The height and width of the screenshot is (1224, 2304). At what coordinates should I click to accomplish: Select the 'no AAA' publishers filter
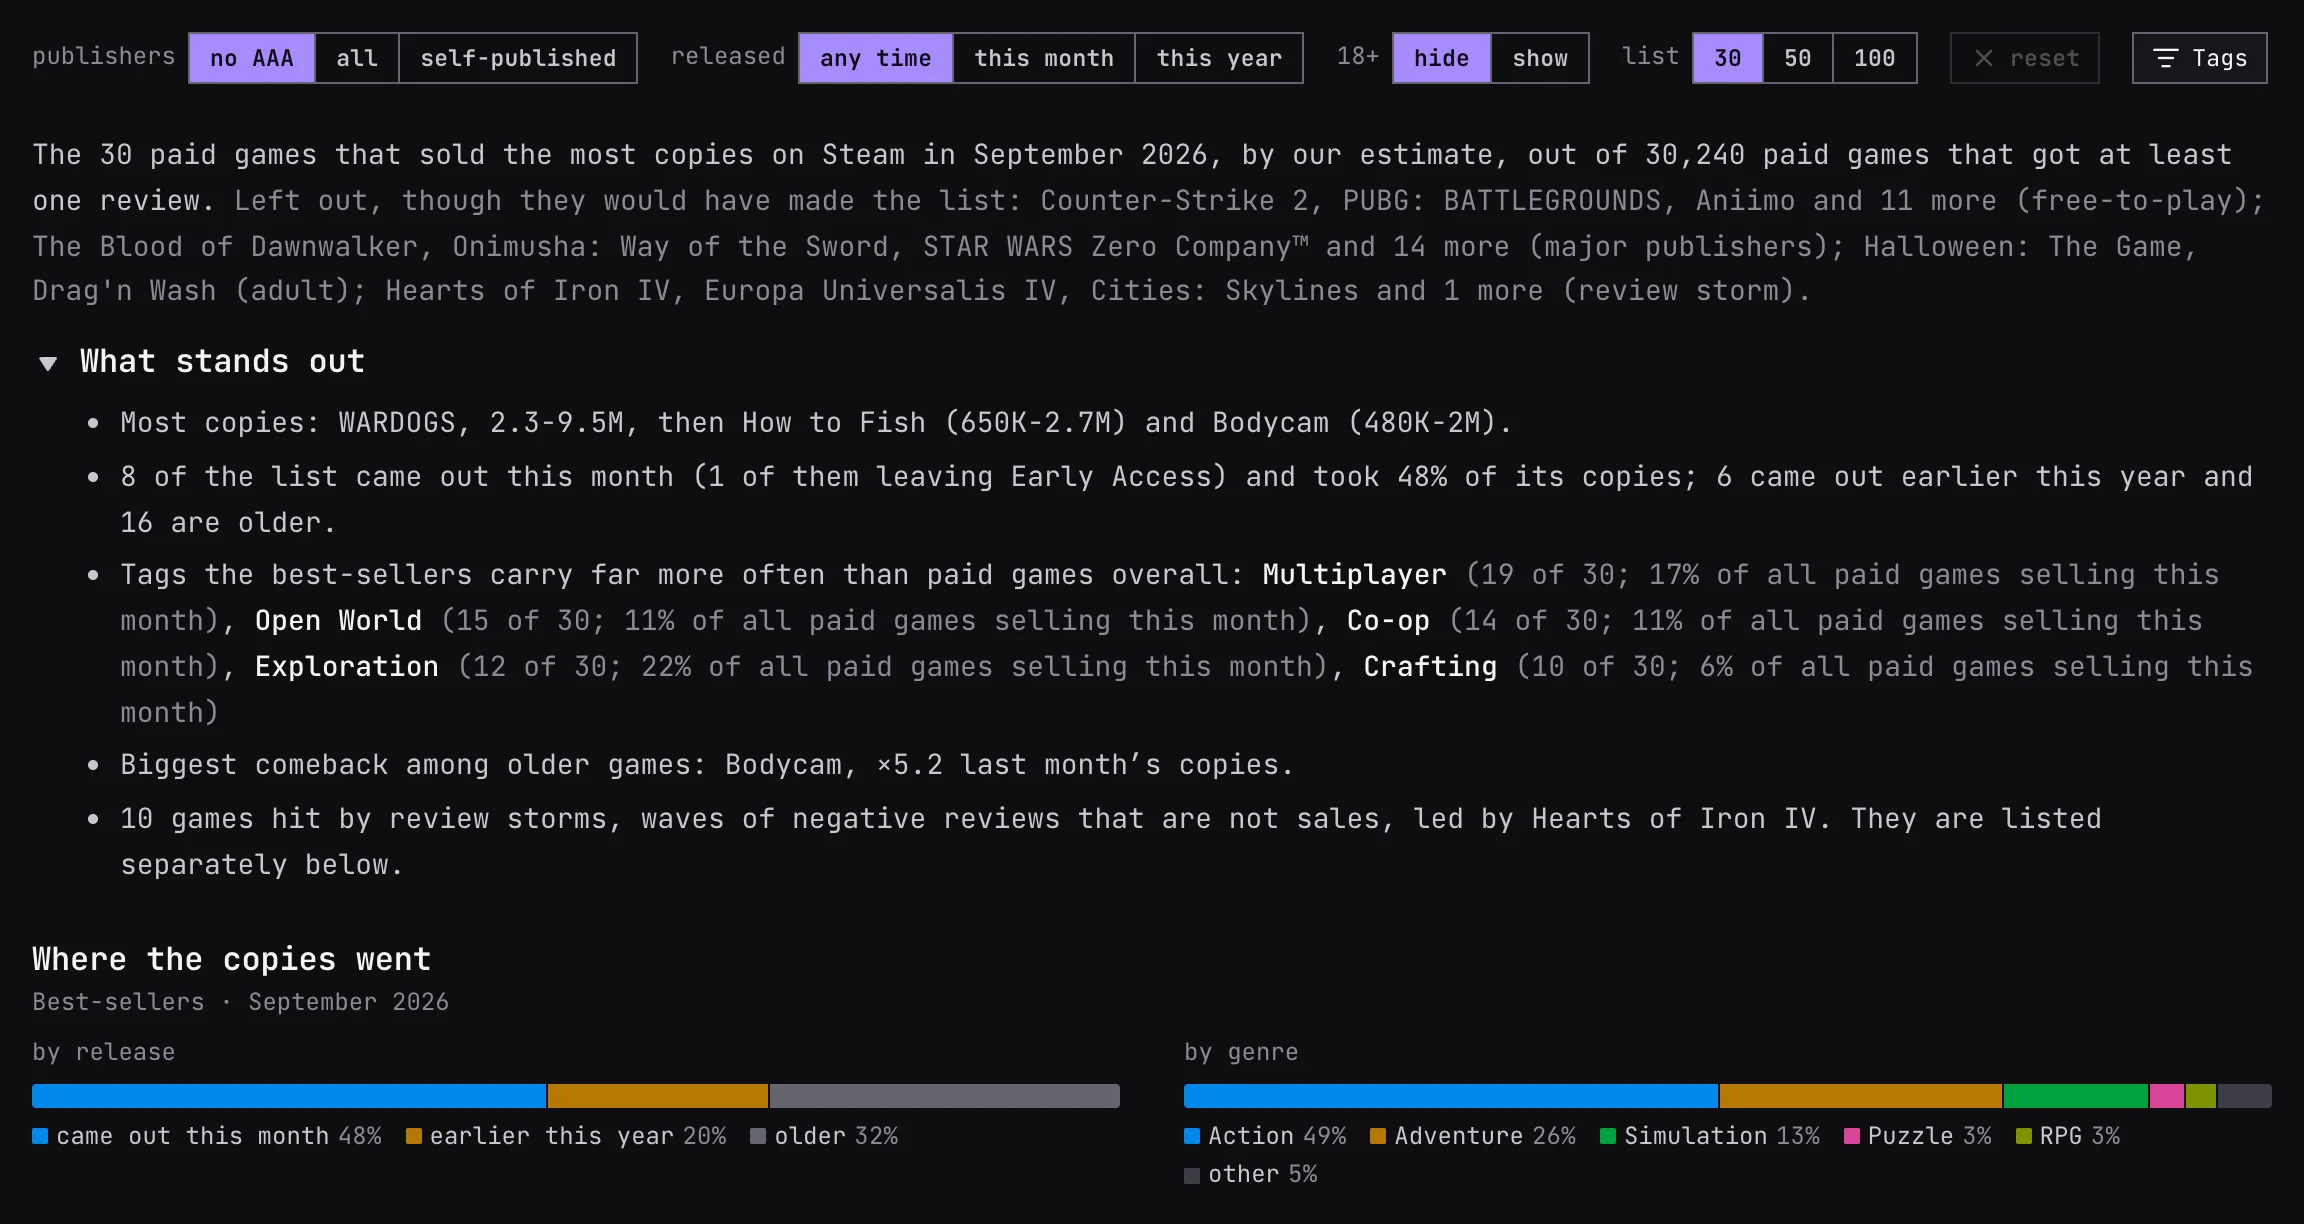click(x=252, y=58)
